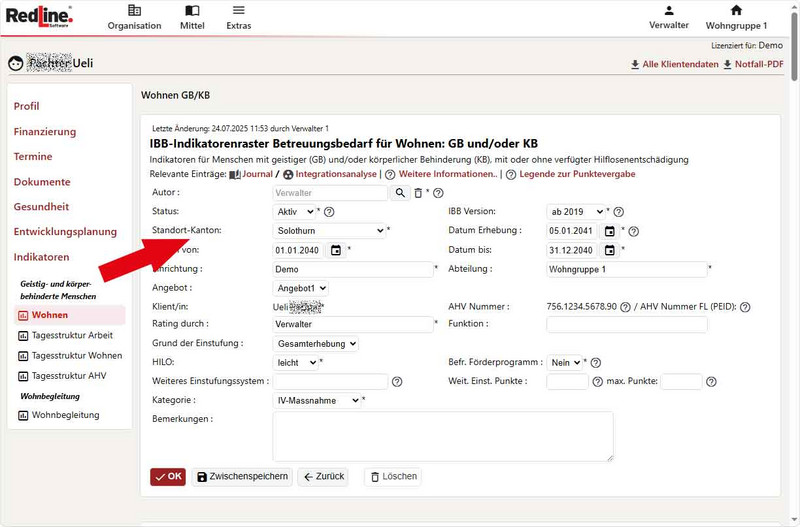The width and height of the screenshot is (800, 527).
Task: Expand the Kategorie IV-Massnahme dropdown
Action: [317, 401]
